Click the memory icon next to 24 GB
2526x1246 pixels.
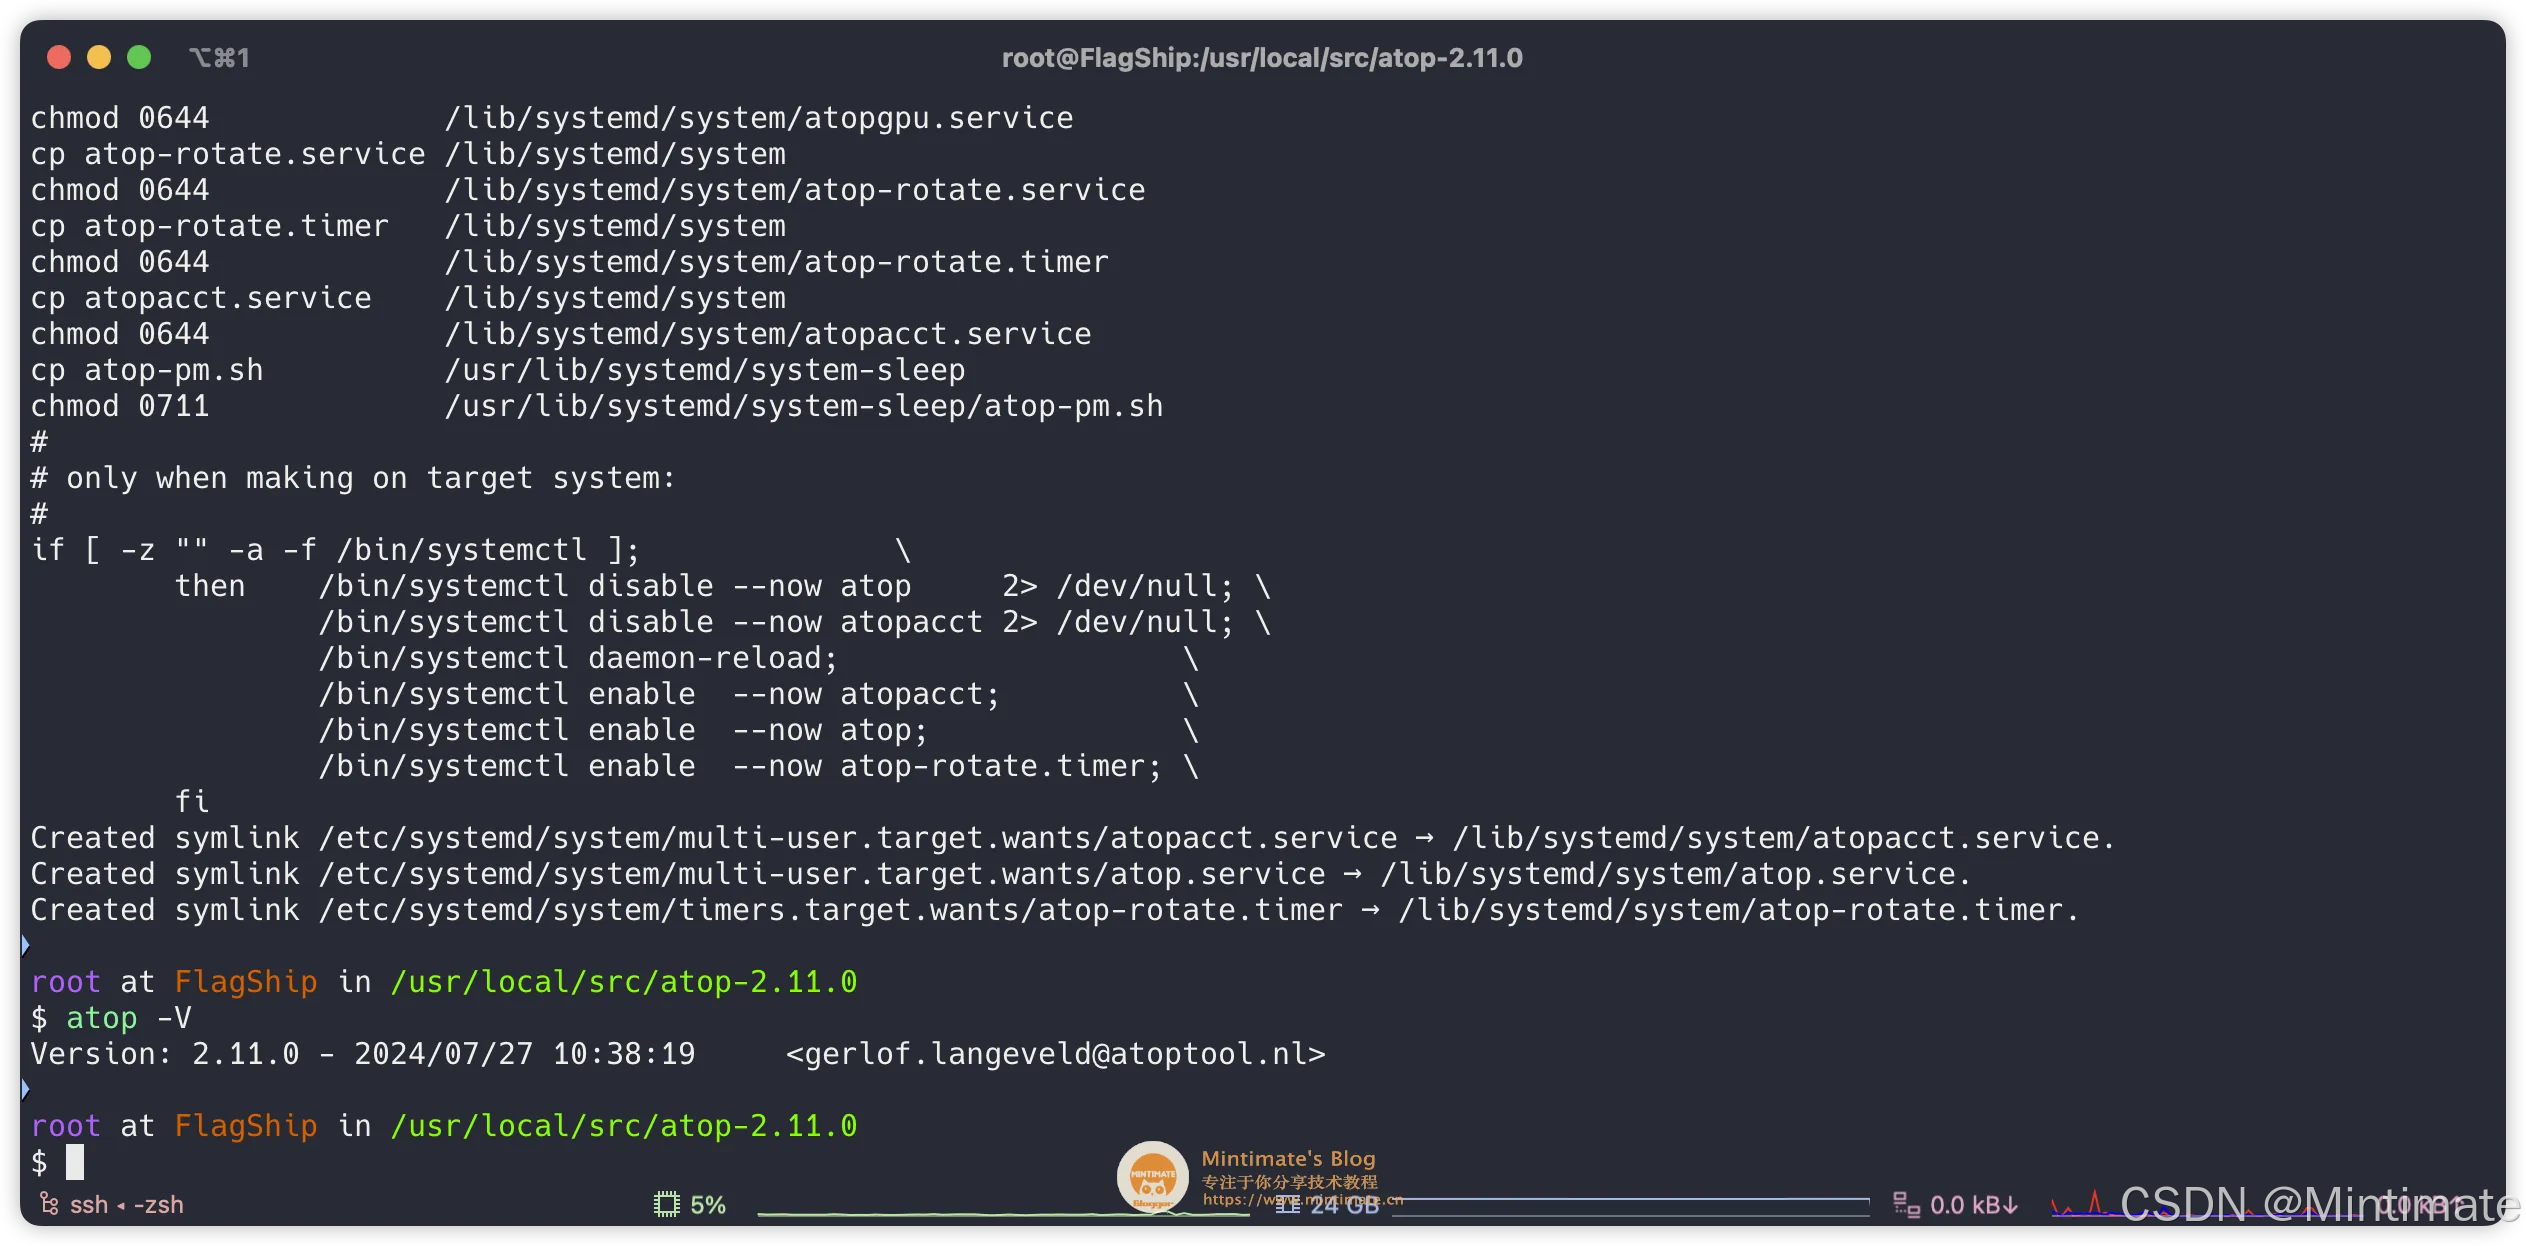pyautogui.click(x=1288, y=1206)
